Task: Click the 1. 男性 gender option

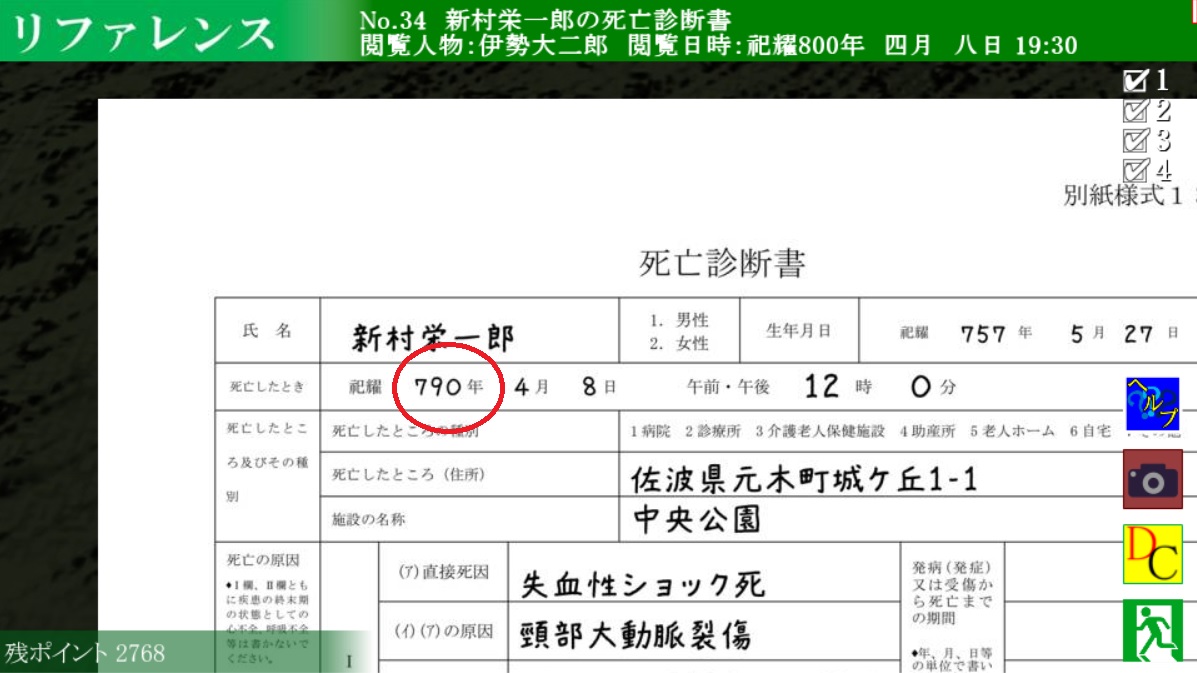Action: point(679,320)
